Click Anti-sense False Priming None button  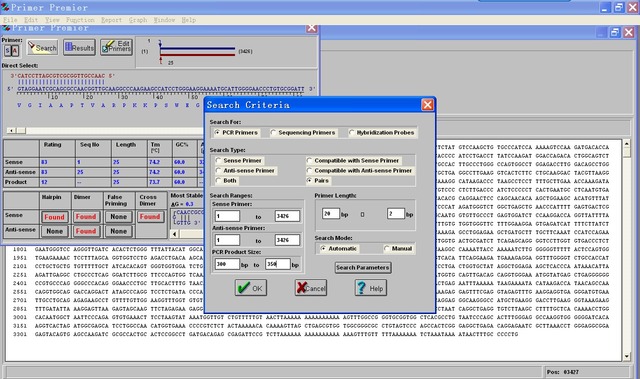pyautogui.click(x=118, y=231)
